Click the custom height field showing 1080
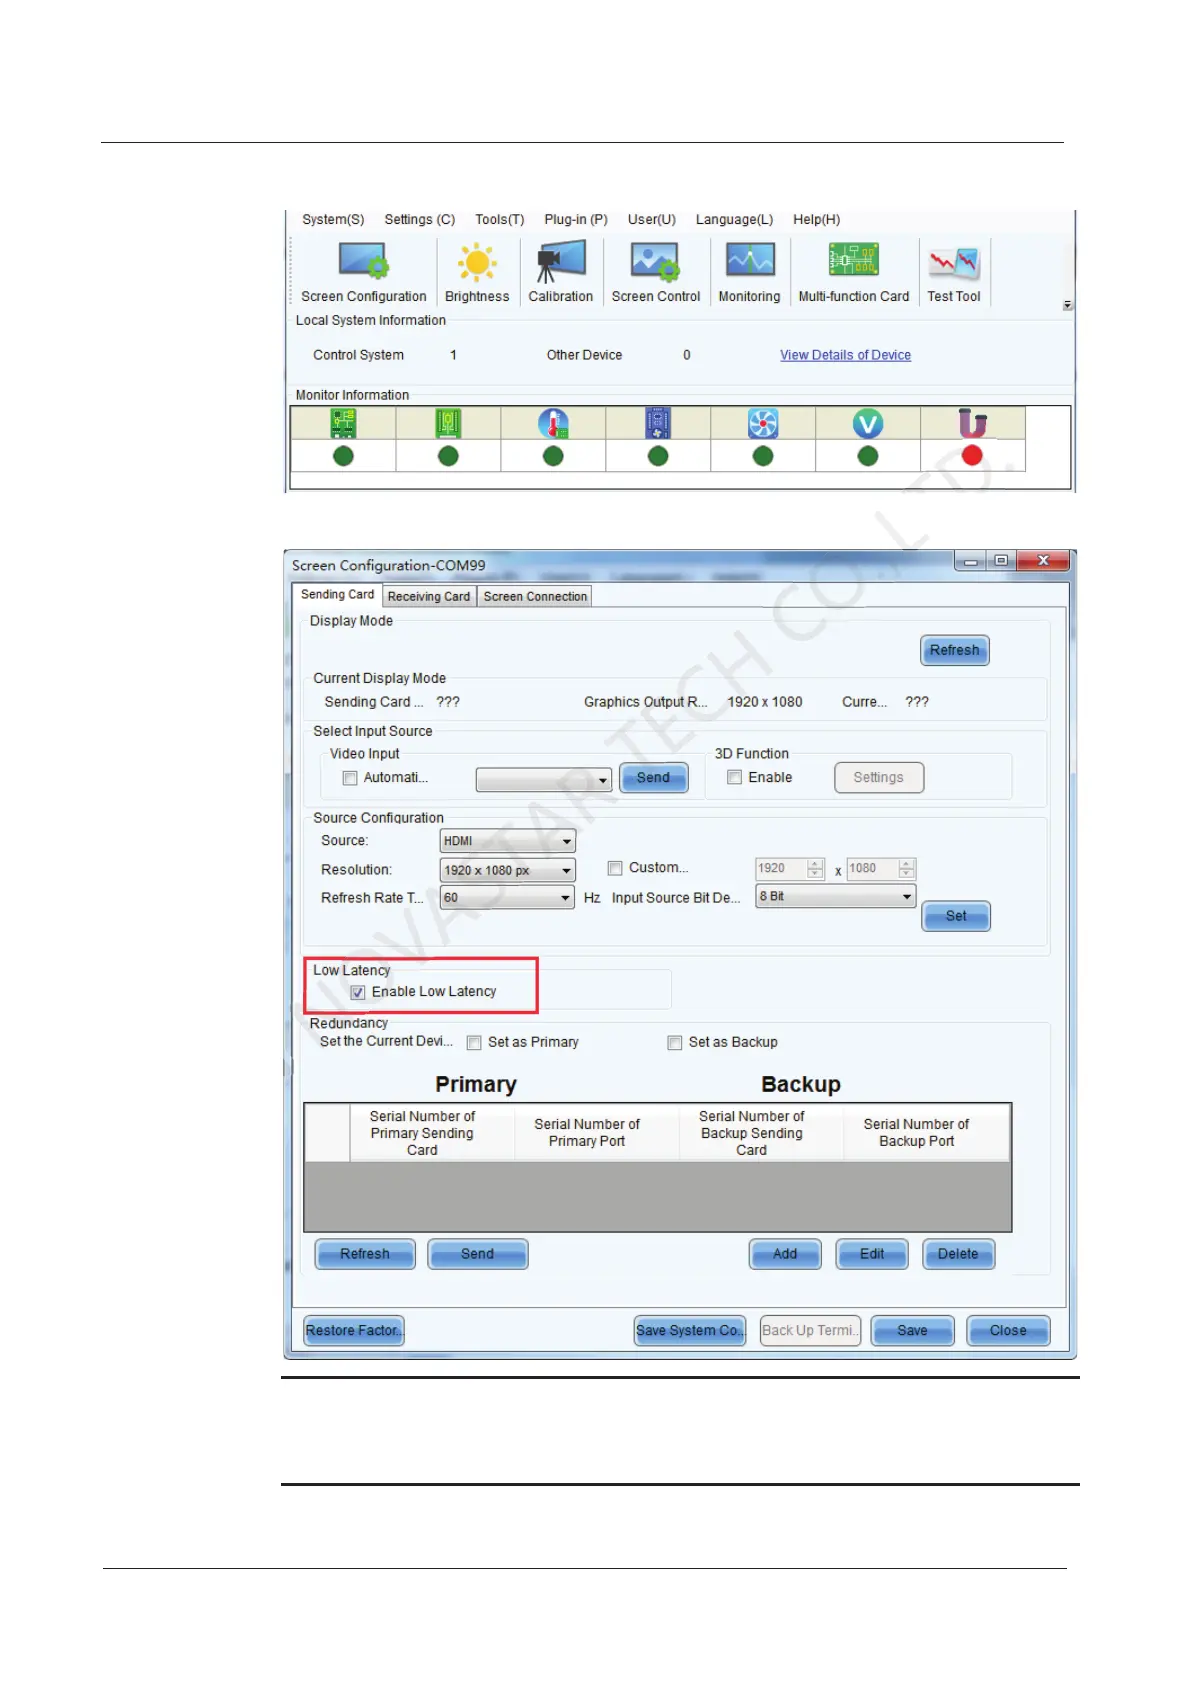The height and width of the screenshot is (1684, 1191). (x=872, y=869)
